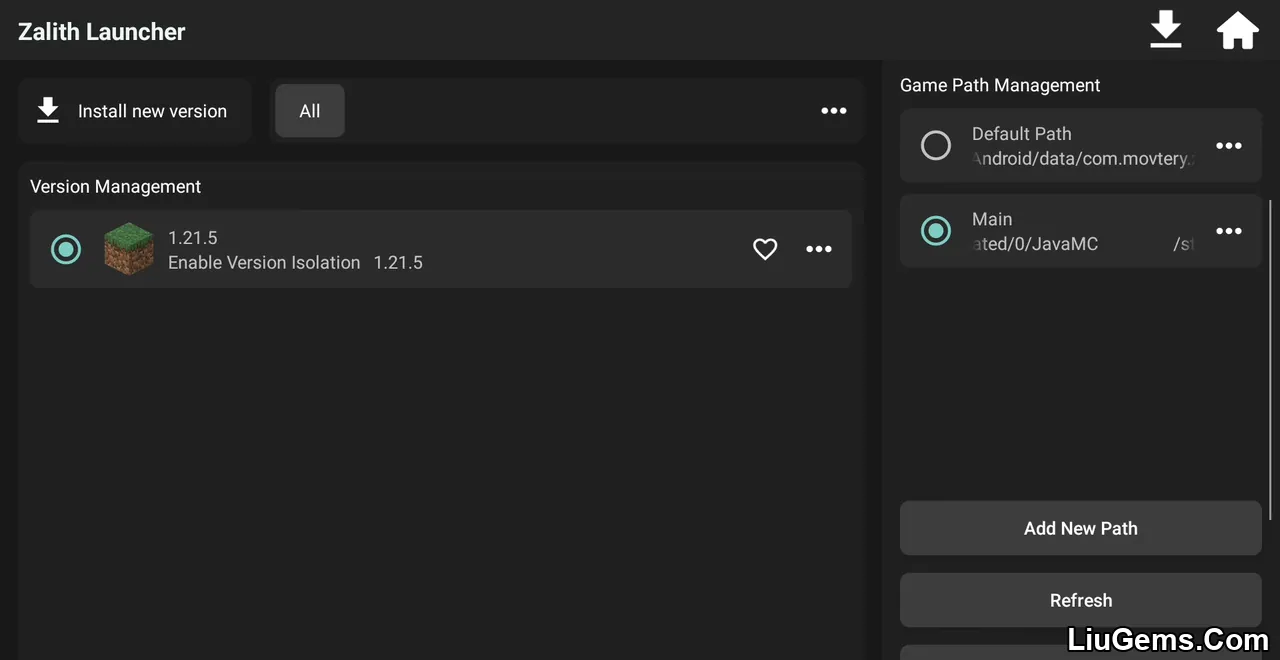Click the 1.21.5 grass block thumbnail
The height and width of the screenshot is (660, 1280).
[129, 249]
